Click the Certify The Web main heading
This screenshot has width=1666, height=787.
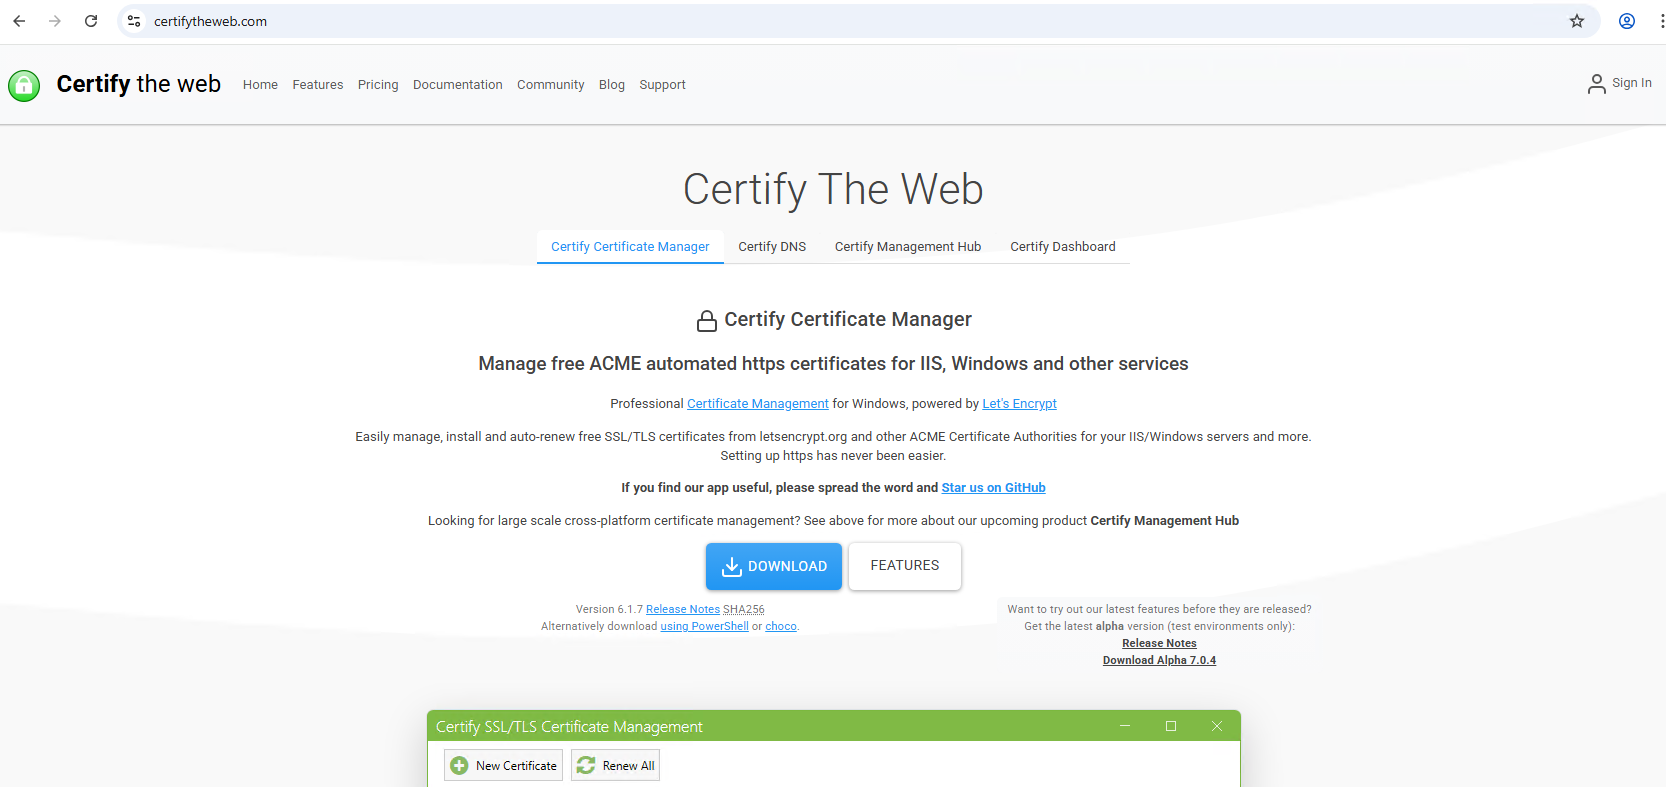tap(833, 189)
